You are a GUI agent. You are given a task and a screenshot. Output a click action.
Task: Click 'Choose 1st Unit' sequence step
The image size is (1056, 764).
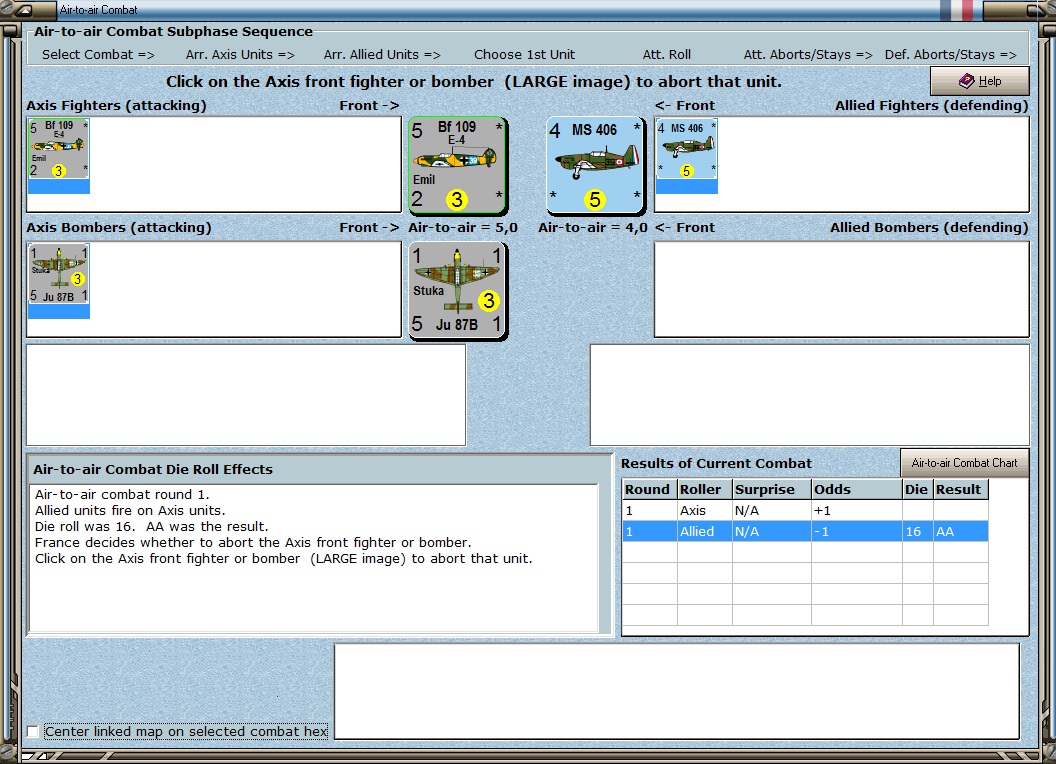coord(525,55)
